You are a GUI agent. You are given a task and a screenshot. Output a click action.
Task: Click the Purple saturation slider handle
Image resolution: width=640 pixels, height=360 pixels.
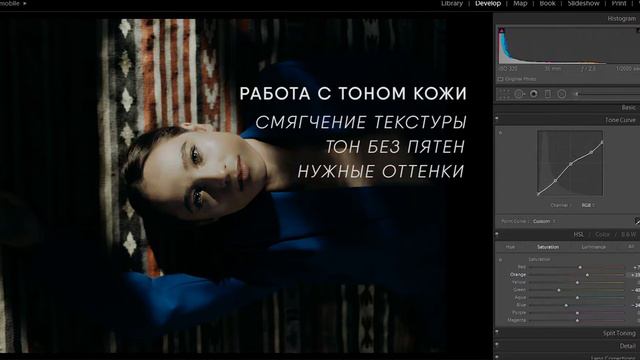(x=577, y=313)
